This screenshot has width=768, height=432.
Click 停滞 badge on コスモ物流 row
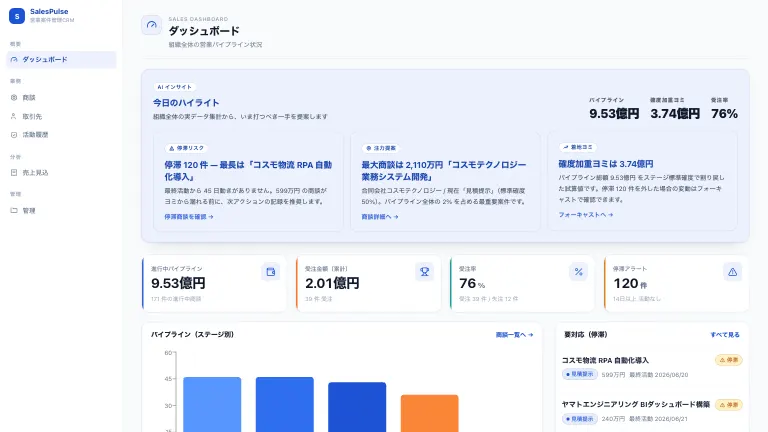click(729, 360)
